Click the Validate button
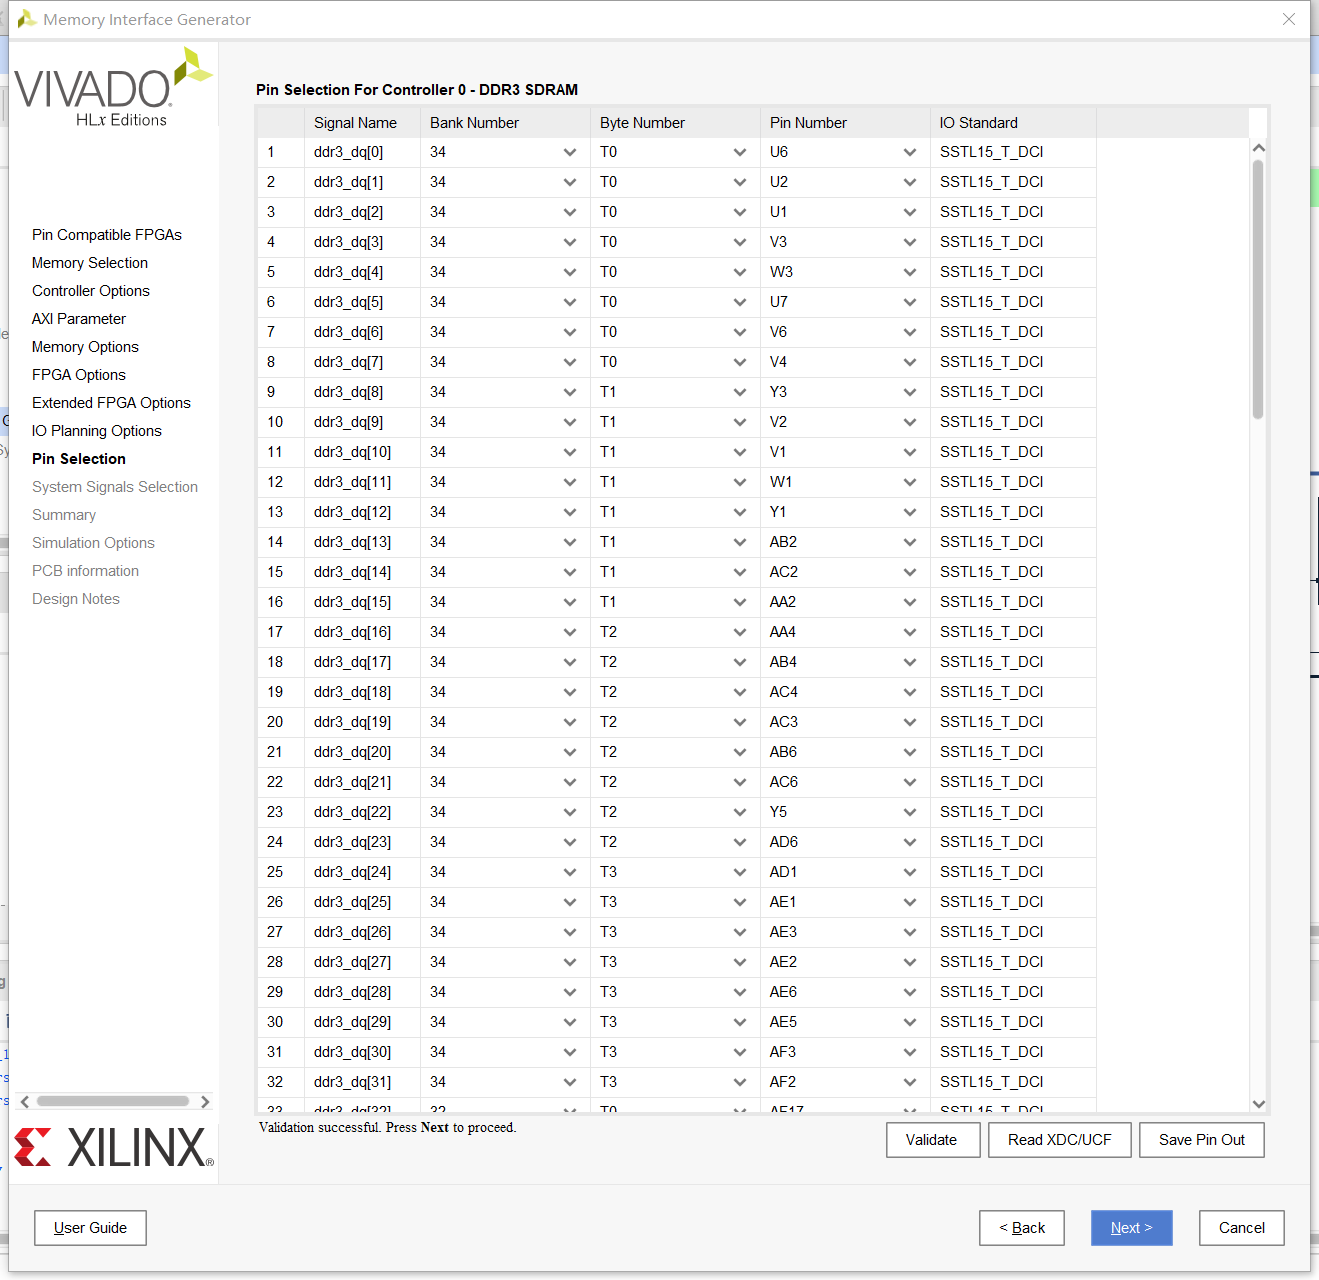 click(x=932, y=1140)
